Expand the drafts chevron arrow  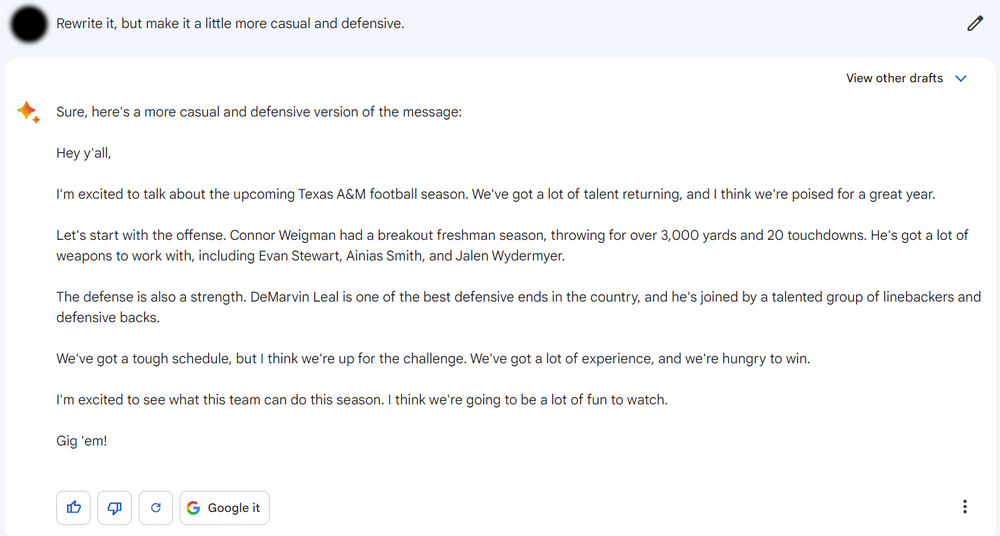[962, 78]
